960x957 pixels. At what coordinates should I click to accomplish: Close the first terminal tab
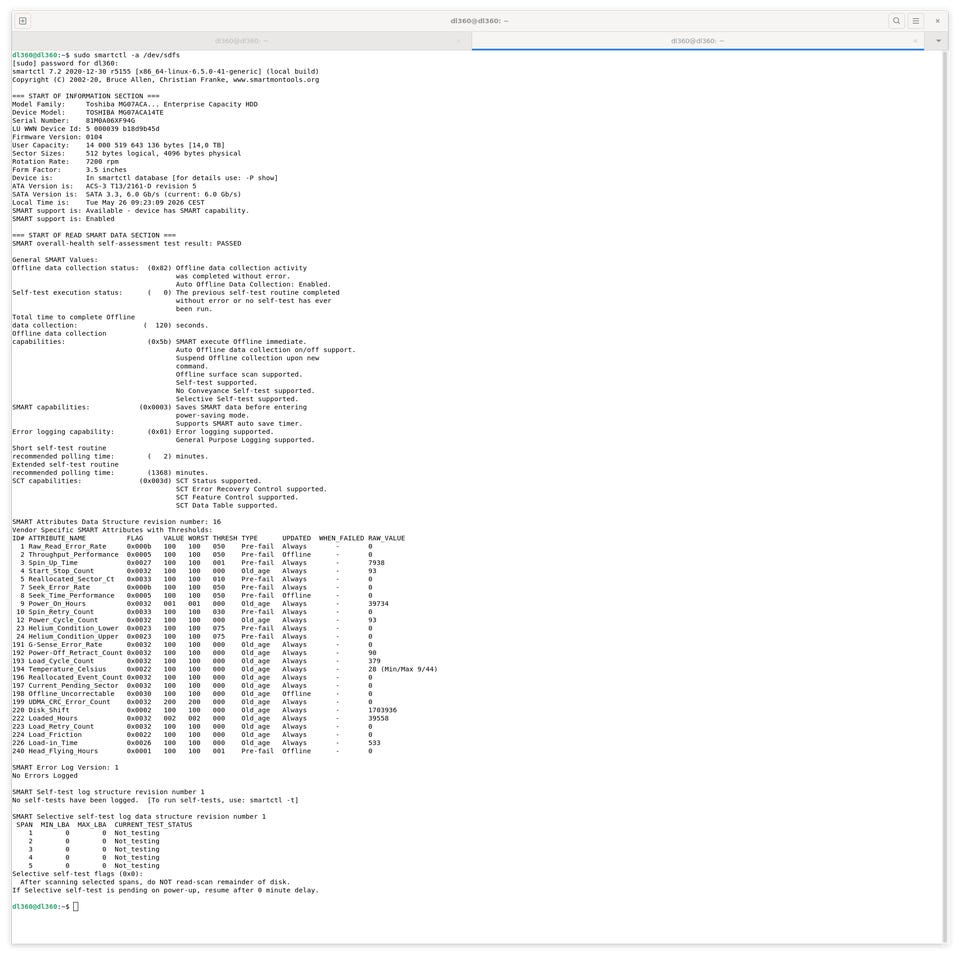[x=459, y=41]
